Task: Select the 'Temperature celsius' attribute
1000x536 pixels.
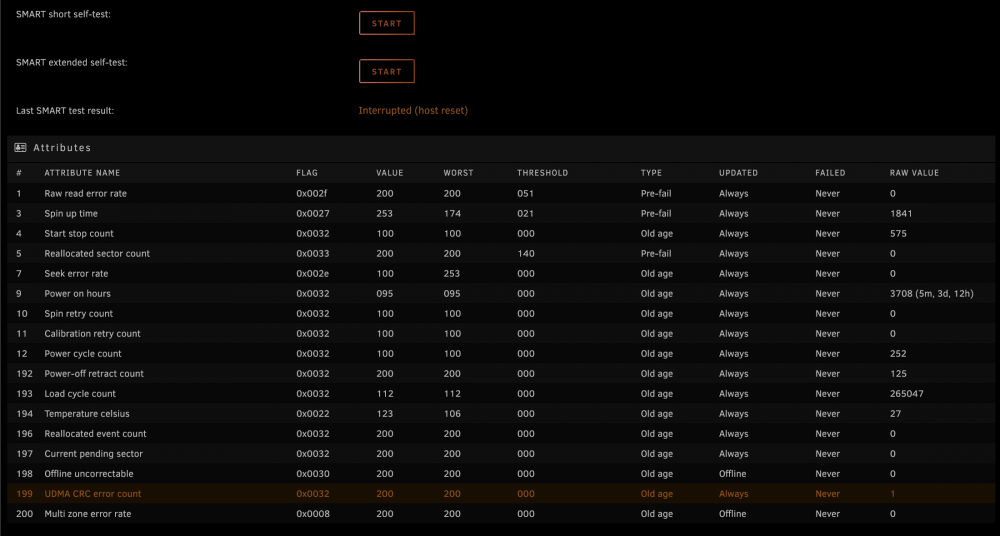Action: (87, 413)
